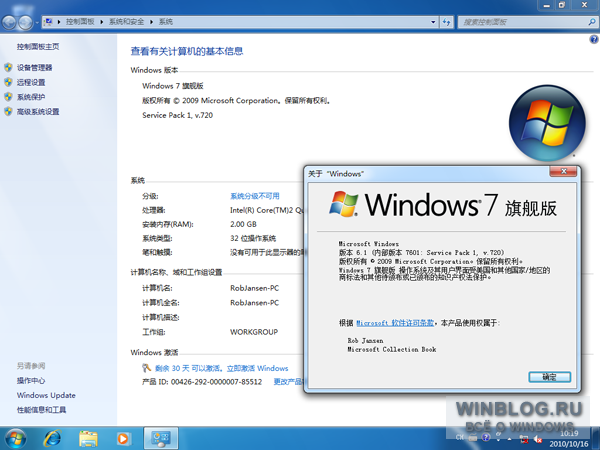Image resolution: width=600 pixels, height=450 pixels.
Task: Click Rob Jansen licensee name in dialog
Action: pyautogui.click(x=365, y=341)
